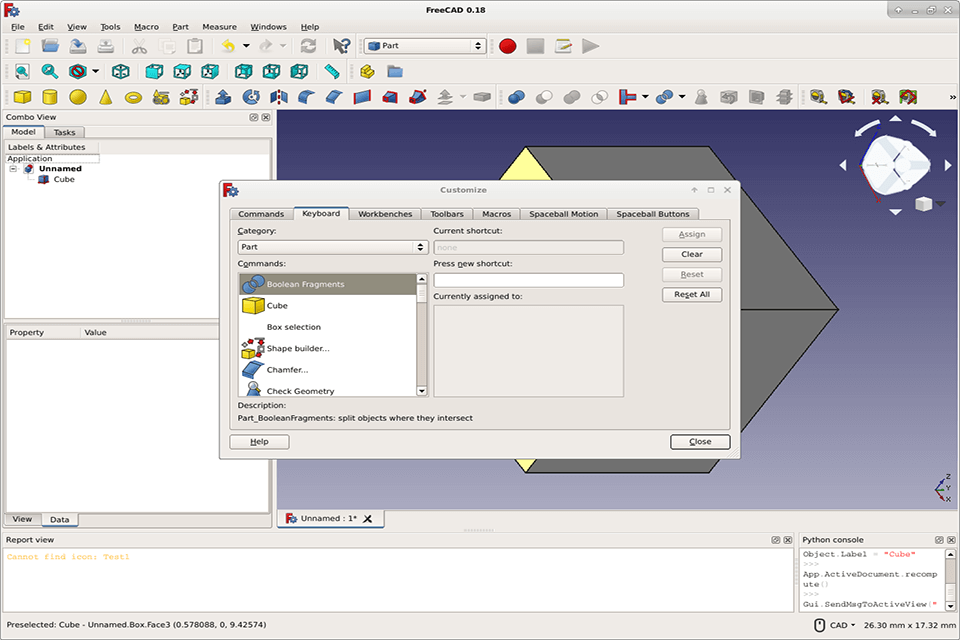Select Box selection command in list
960x640 pixels.
point(328,327)
